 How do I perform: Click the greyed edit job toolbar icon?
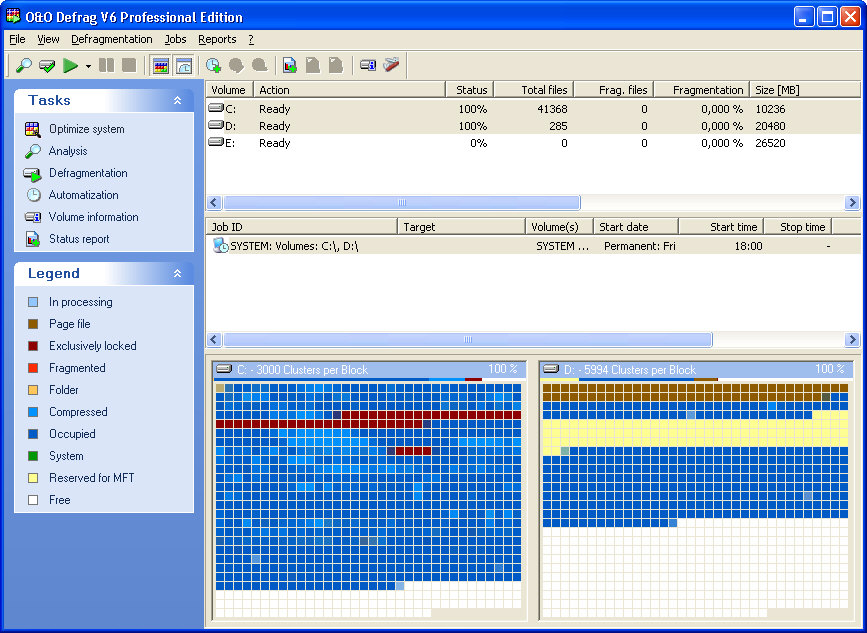[237, 65]
